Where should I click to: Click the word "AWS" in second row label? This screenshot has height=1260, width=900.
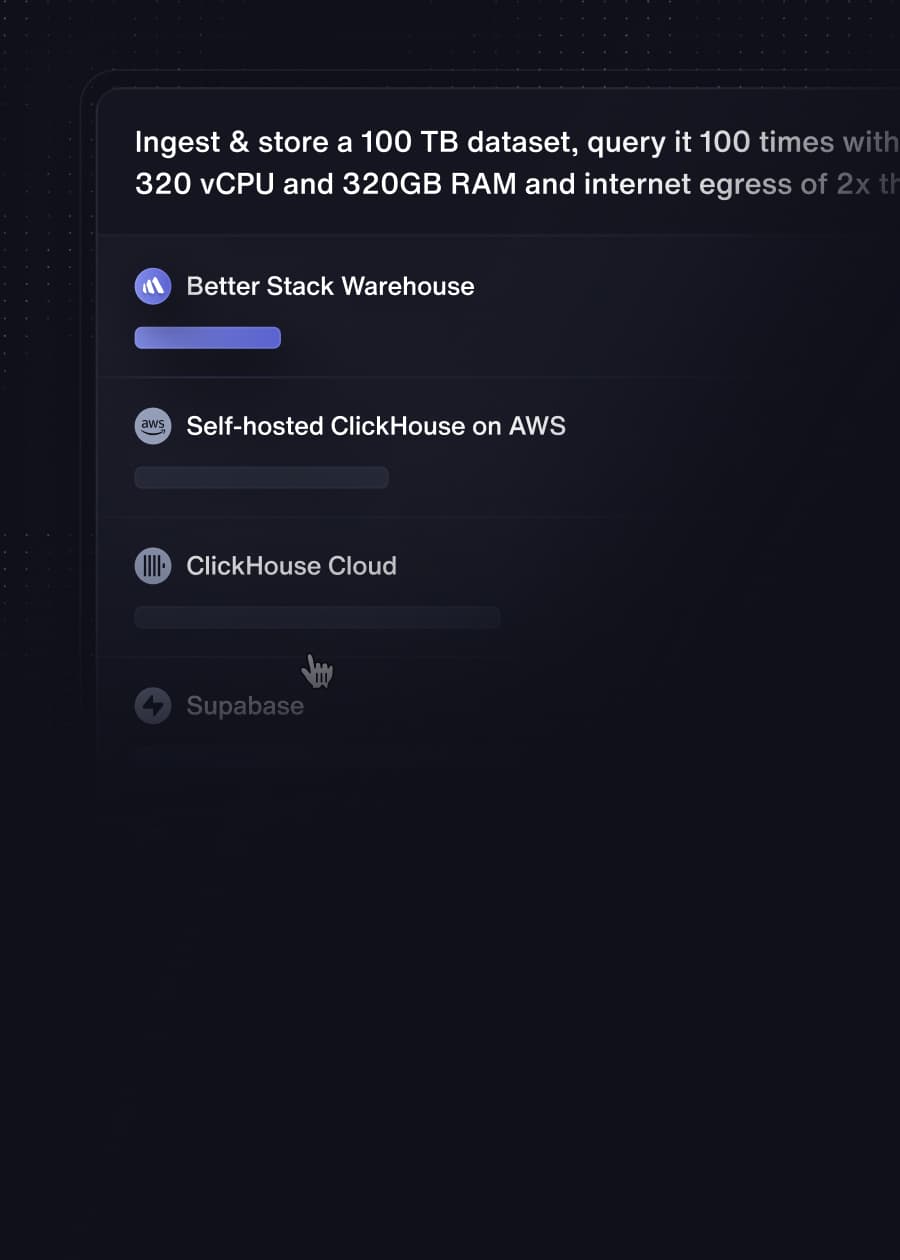pos(537,426)
